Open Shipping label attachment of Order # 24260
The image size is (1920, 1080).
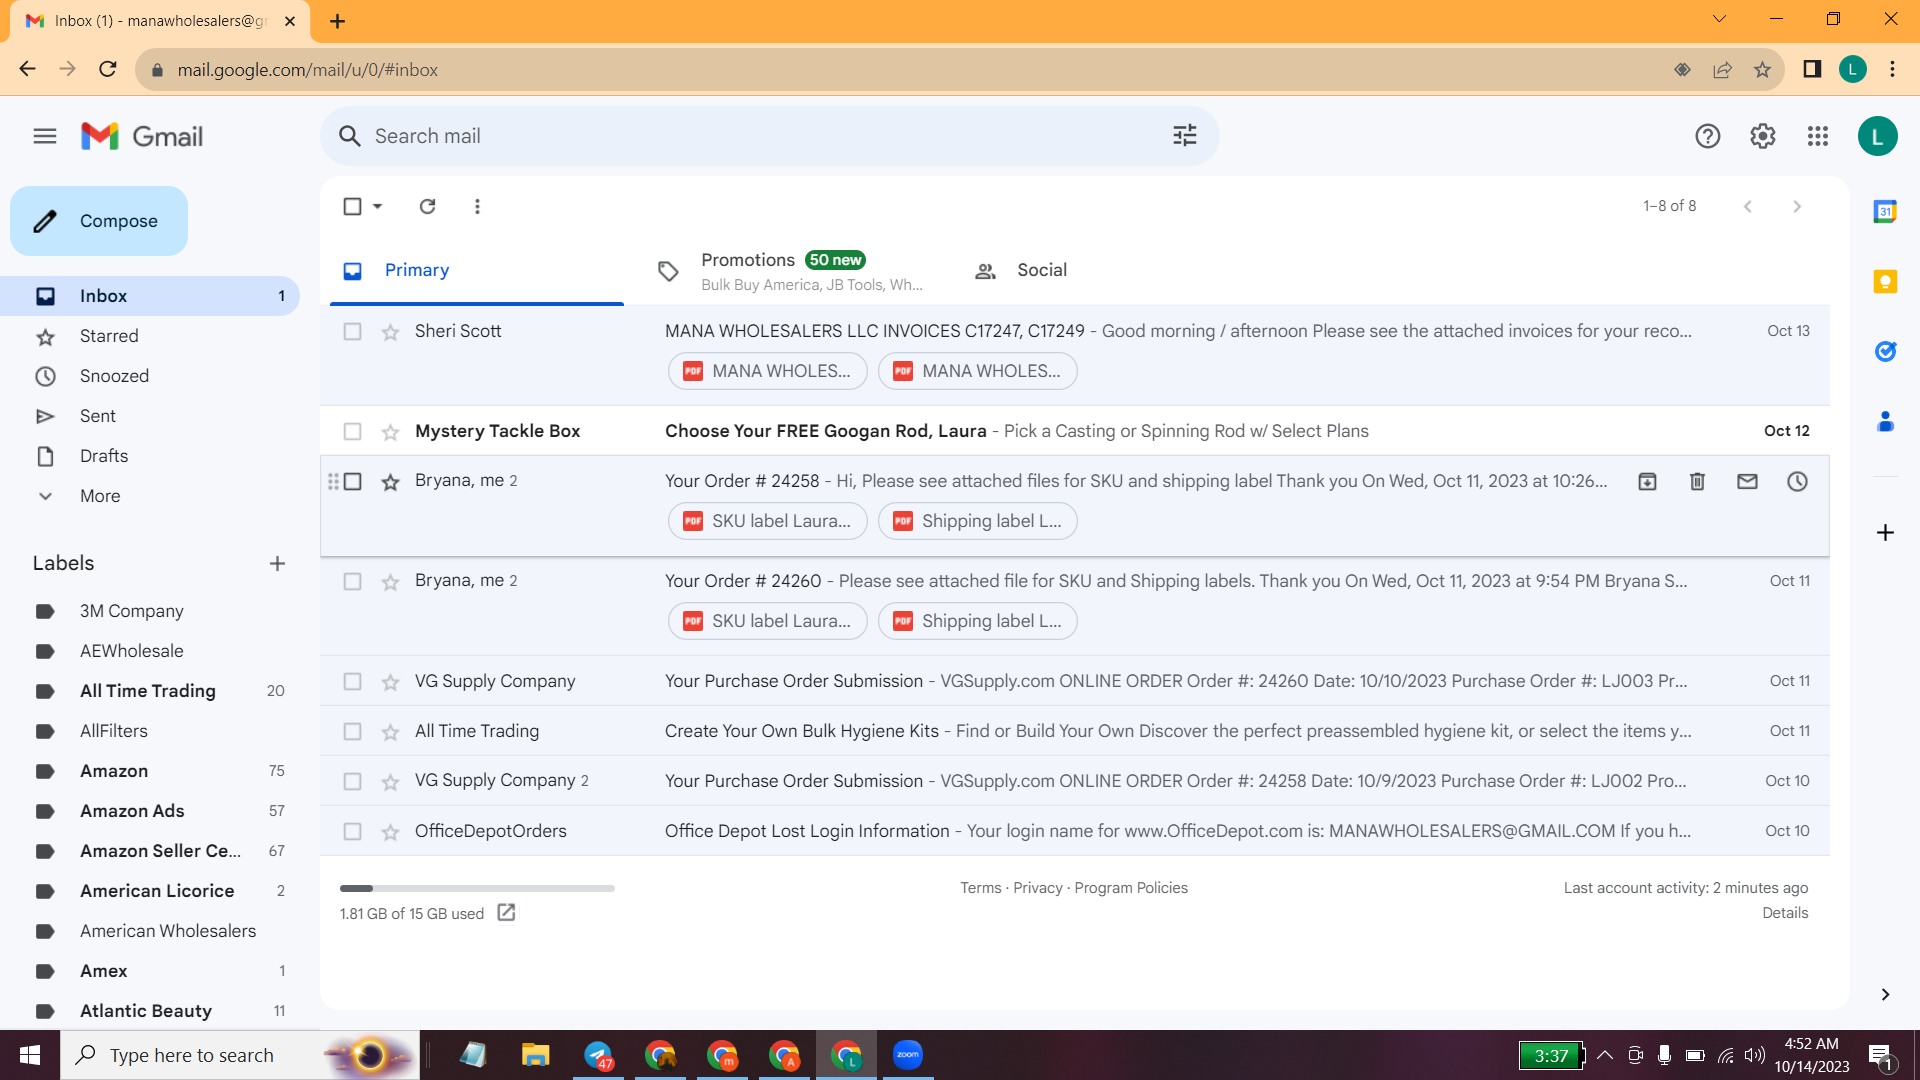[978, 621]
